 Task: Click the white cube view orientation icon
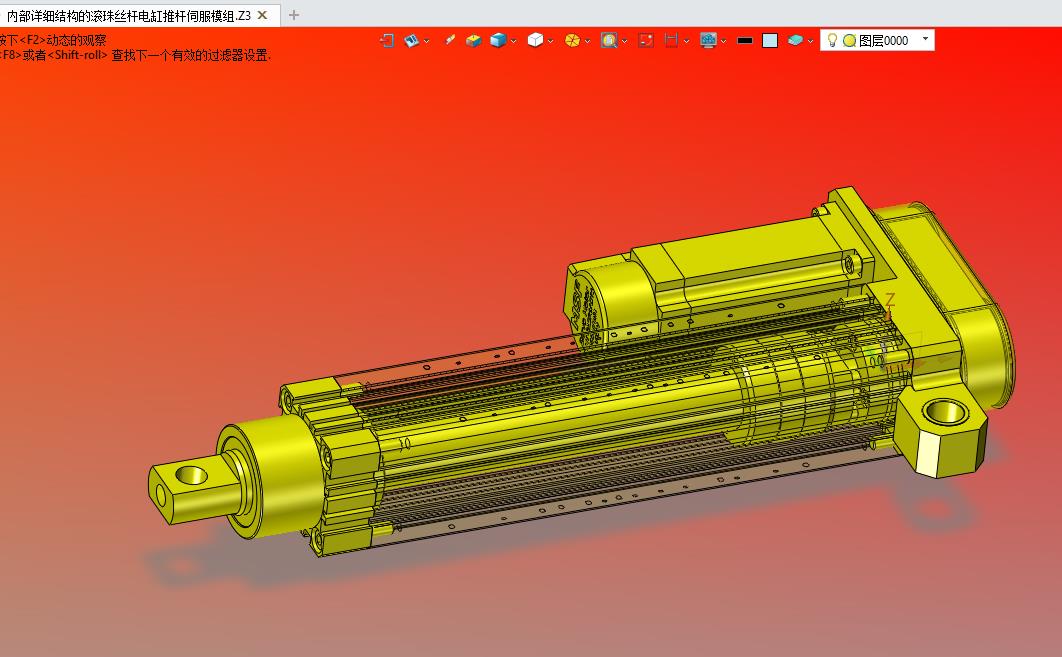click(x=534, y=41)
